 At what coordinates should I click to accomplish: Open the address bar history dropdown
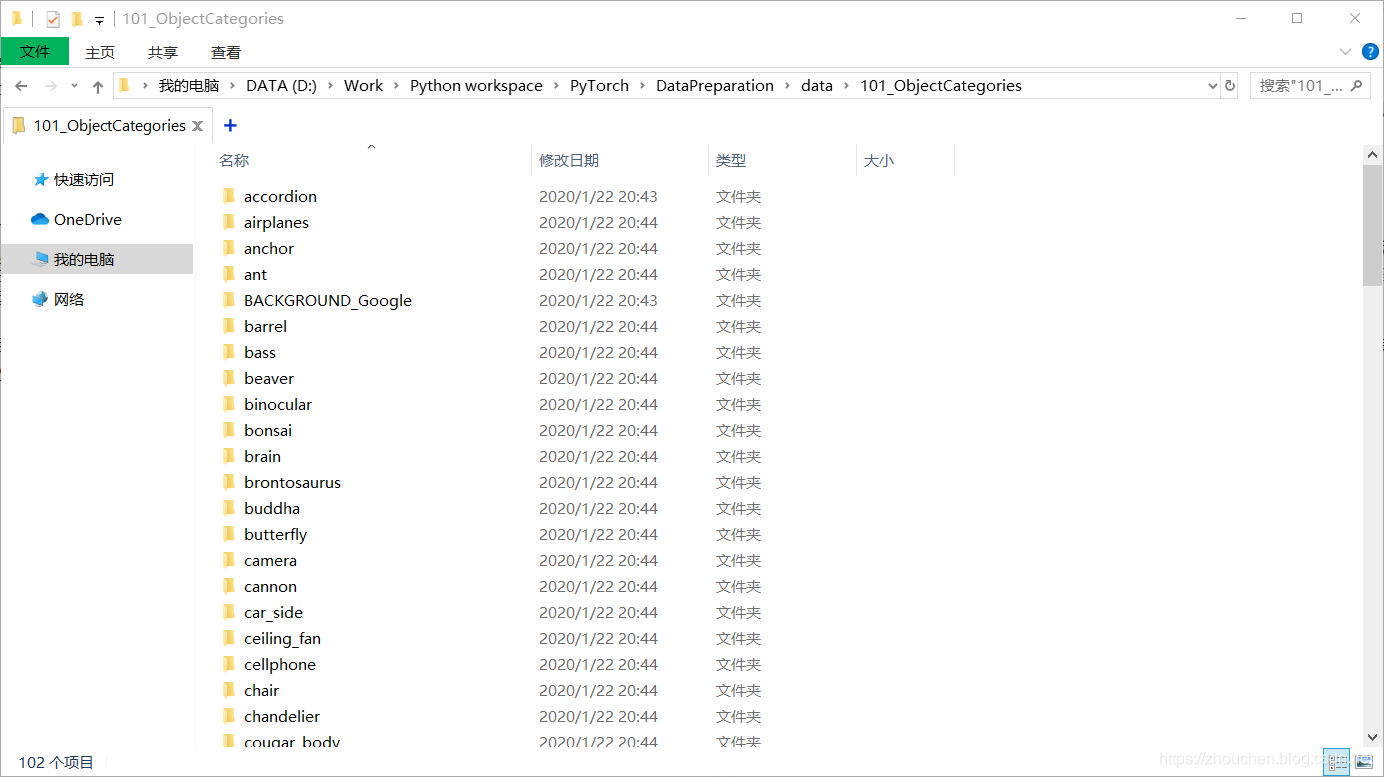coord(1213,86)
